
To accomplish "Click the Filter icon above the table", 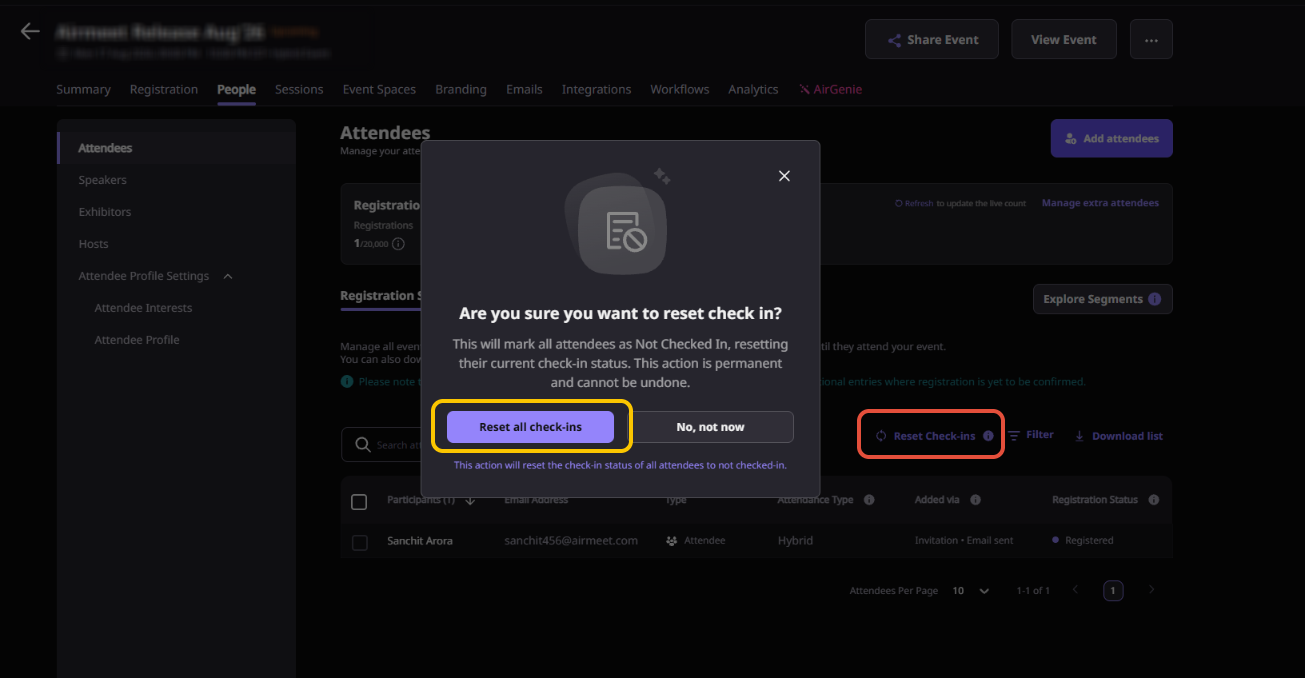I will coord(1014,436).
